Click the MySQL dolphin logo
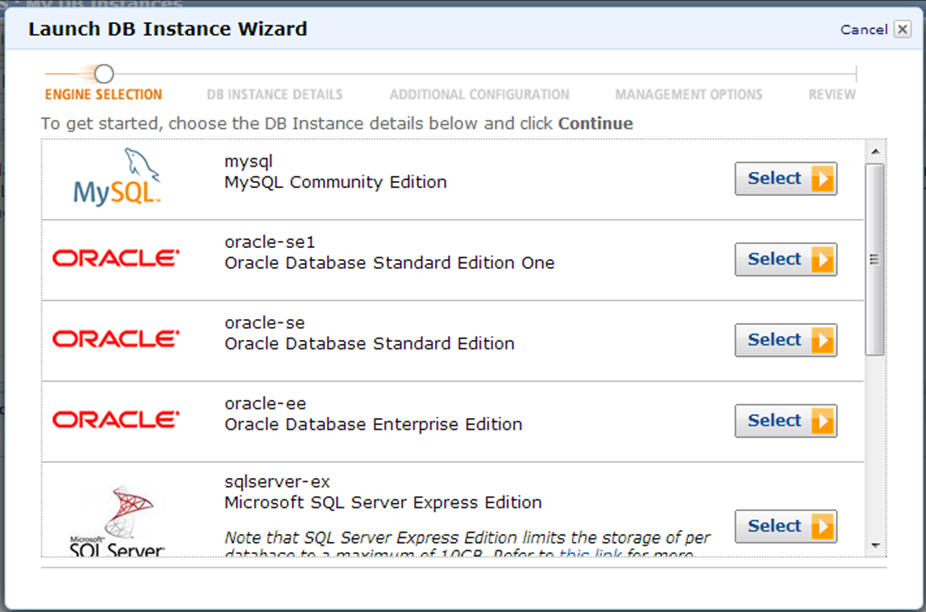 point(116,177)
